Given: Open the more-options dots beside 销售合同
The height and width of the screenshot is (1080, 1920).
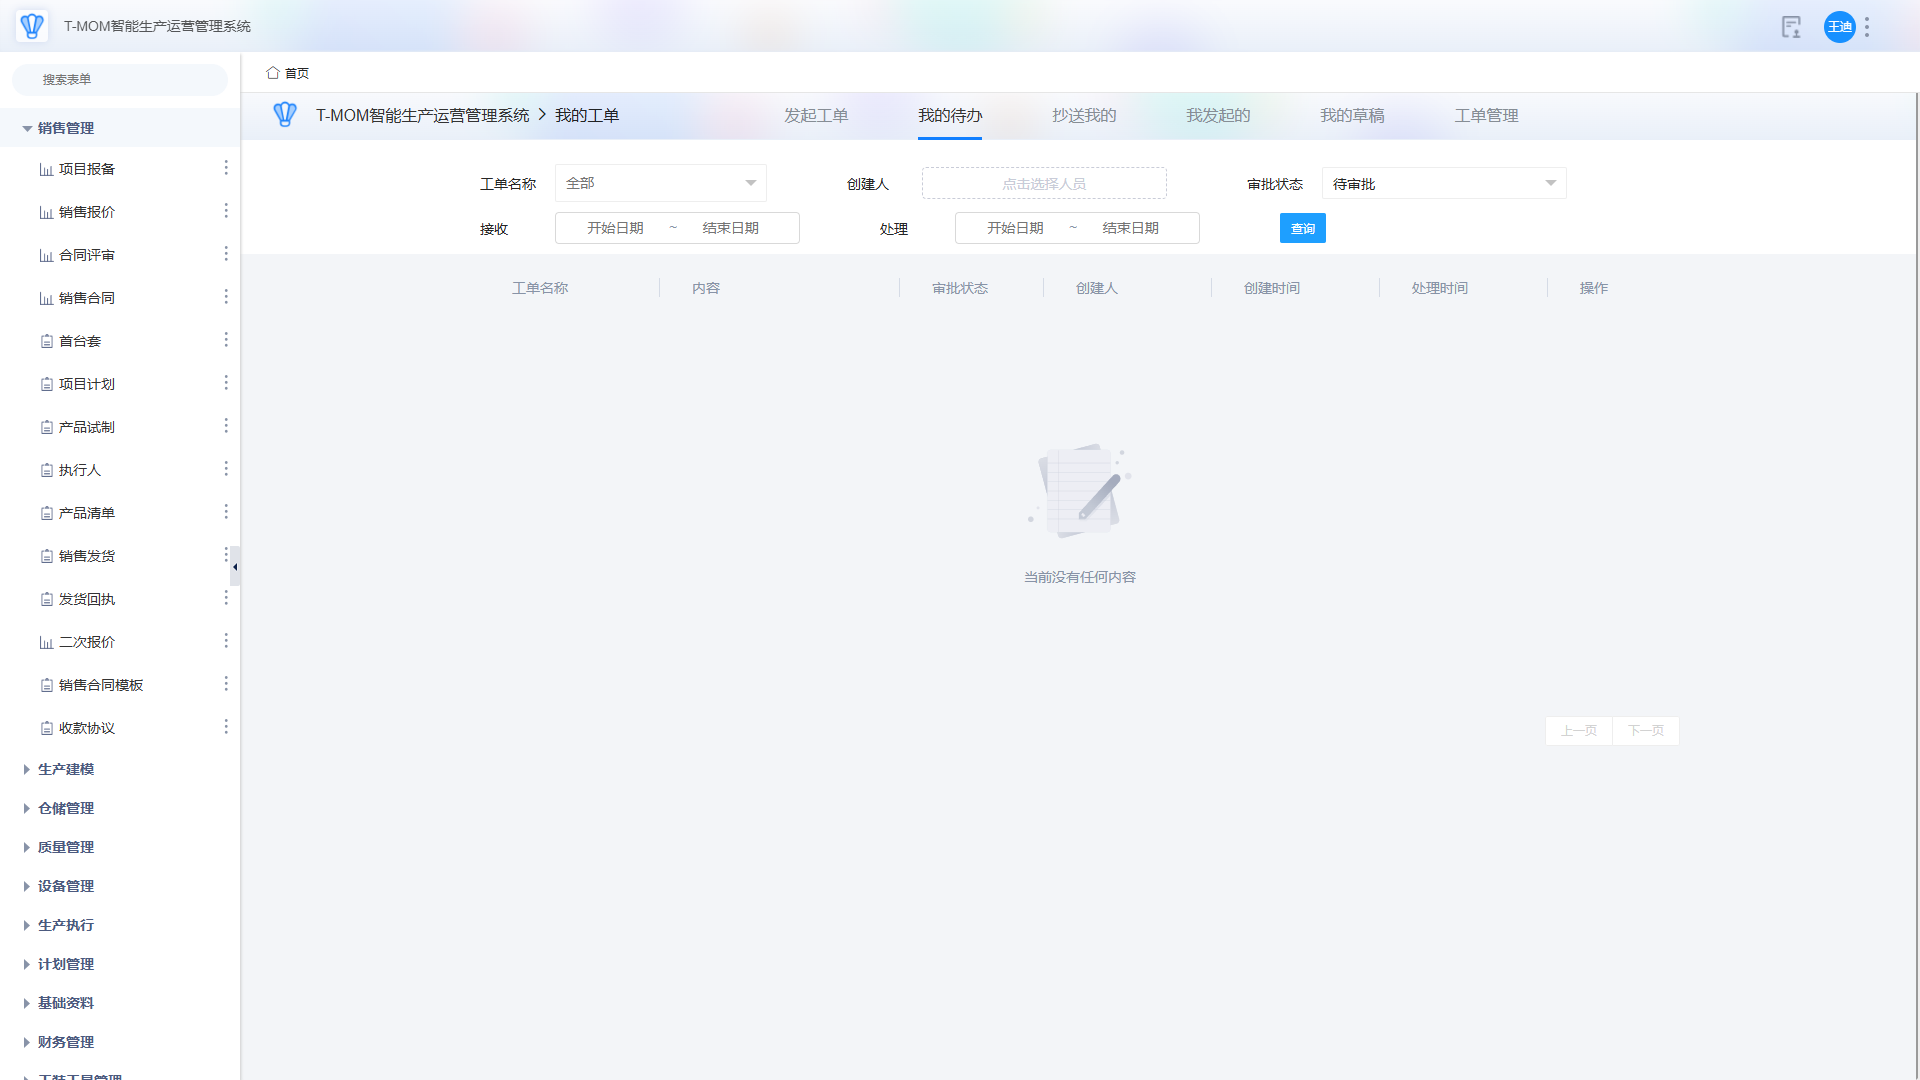Looking at the screenshot, I should tap(226, 297).
